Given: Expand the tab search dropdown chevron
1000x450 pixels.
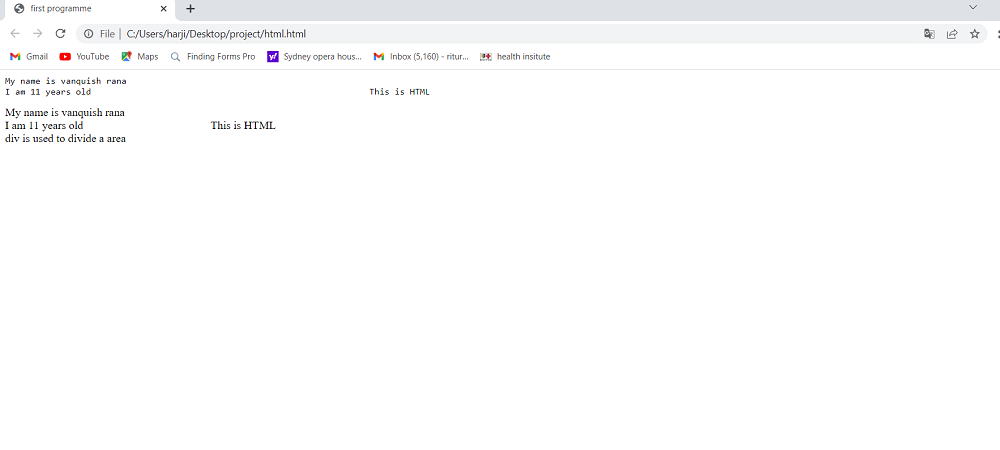Looking at the screenshot, I should tap(973, 8).
